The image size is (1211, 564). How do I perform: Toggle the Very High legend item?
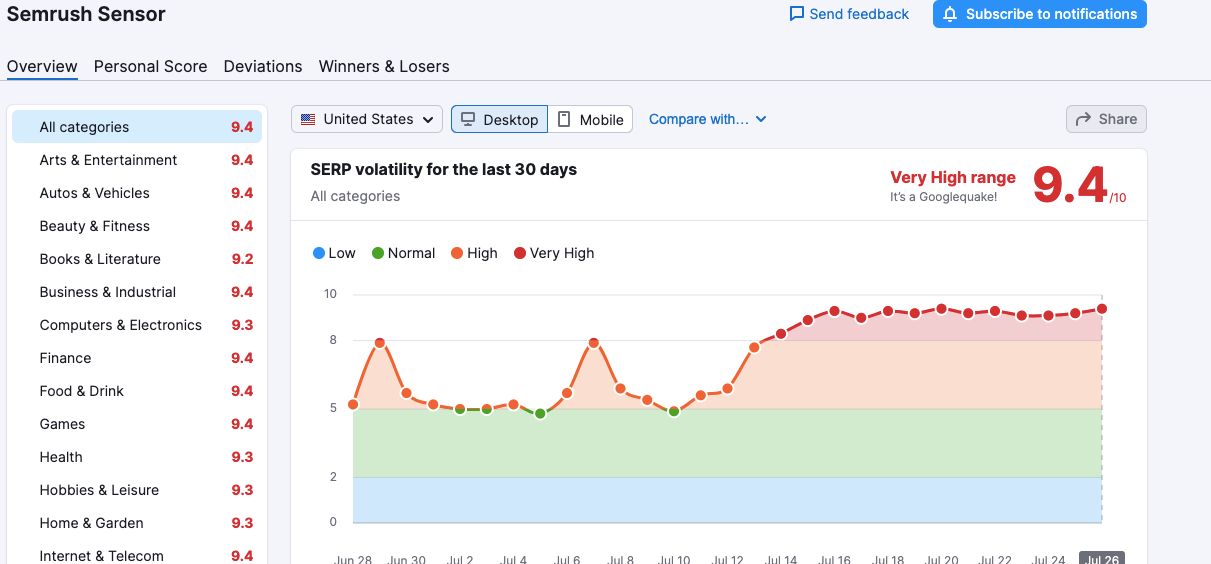click(554, 253)
